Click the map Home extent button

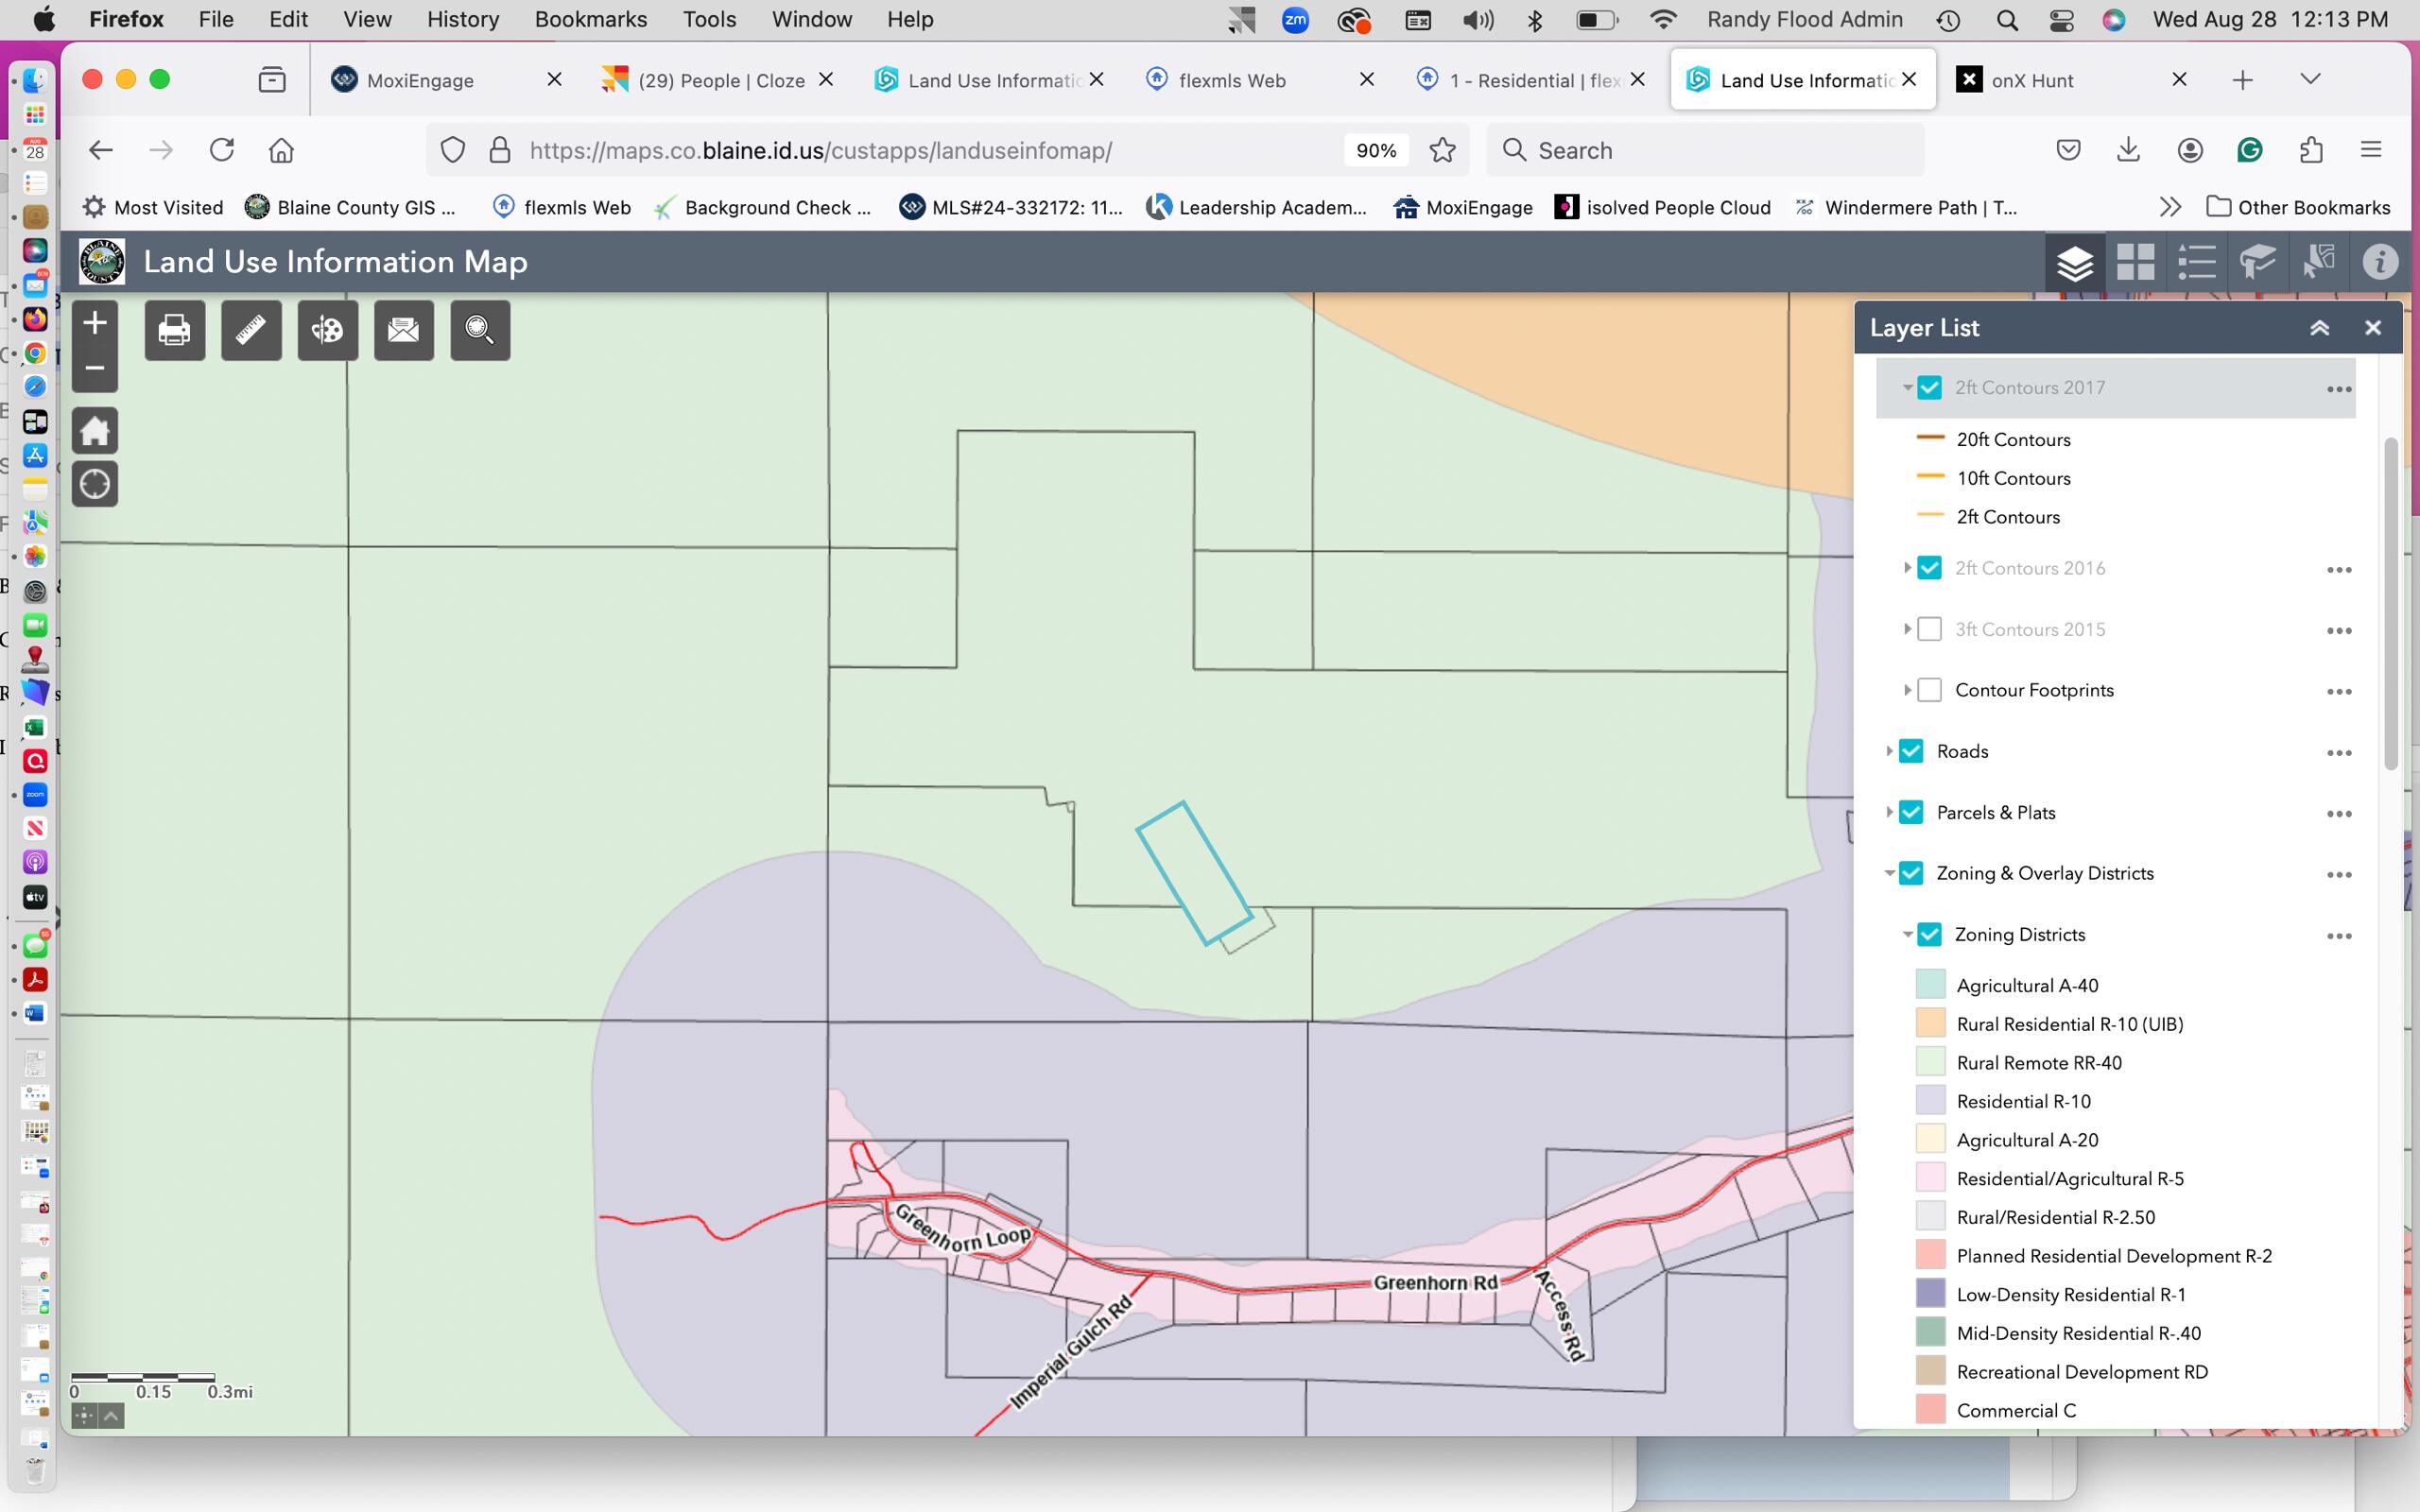(x=95, y=431)
